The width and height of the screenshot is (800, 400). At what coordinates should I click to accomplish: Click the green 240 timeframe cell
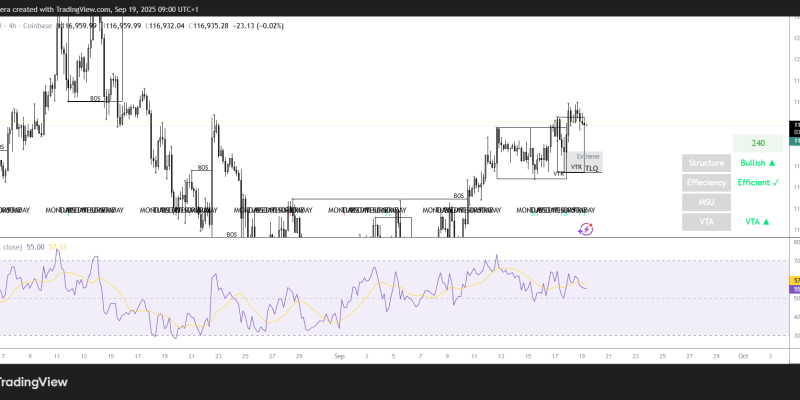(758, 143)
